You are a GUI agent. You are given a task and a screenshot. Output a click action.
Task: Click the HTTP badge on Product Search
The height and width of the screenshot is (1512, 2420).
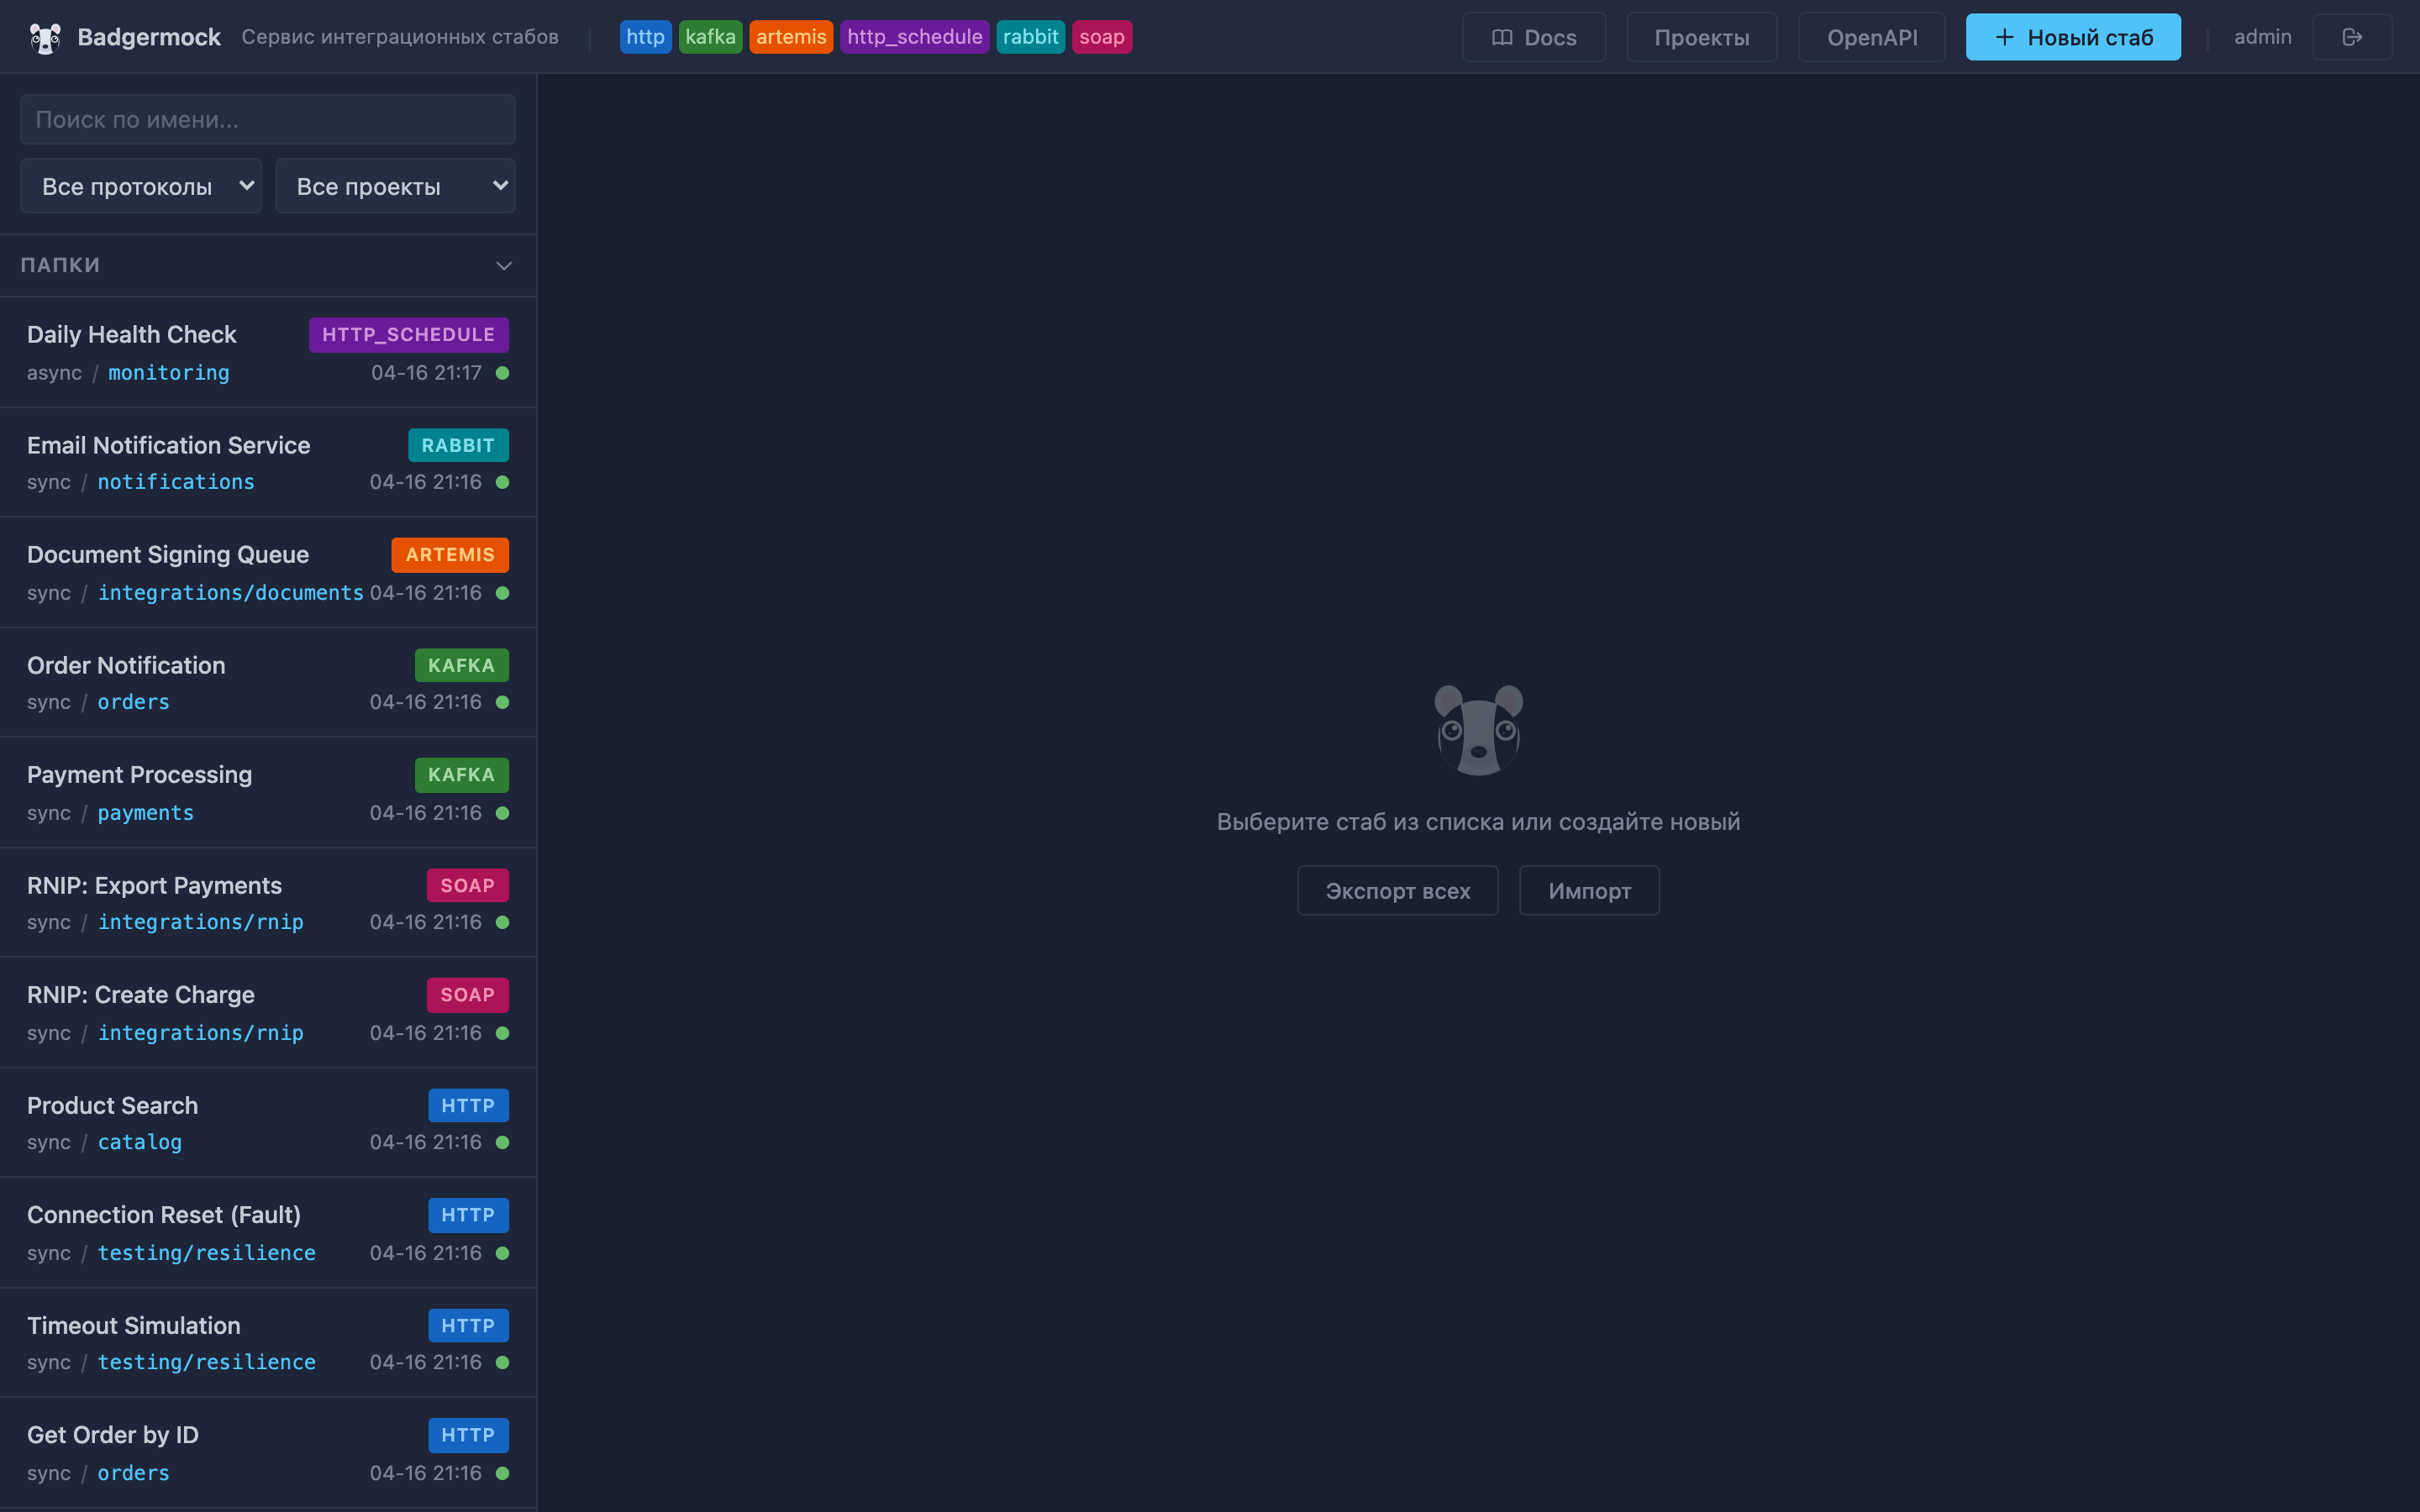[x=469, y=1106]
